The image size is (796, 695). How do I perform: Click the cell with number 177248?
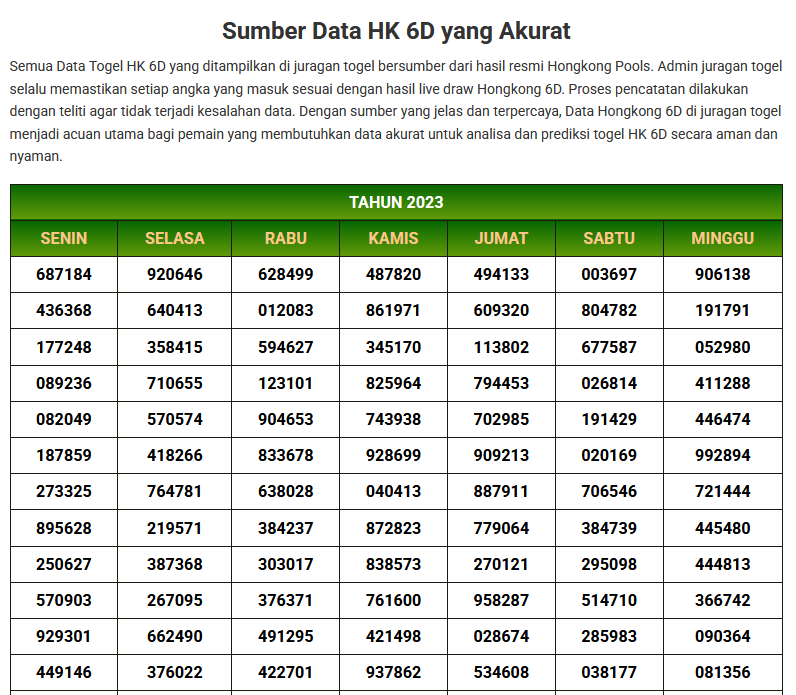64,347
